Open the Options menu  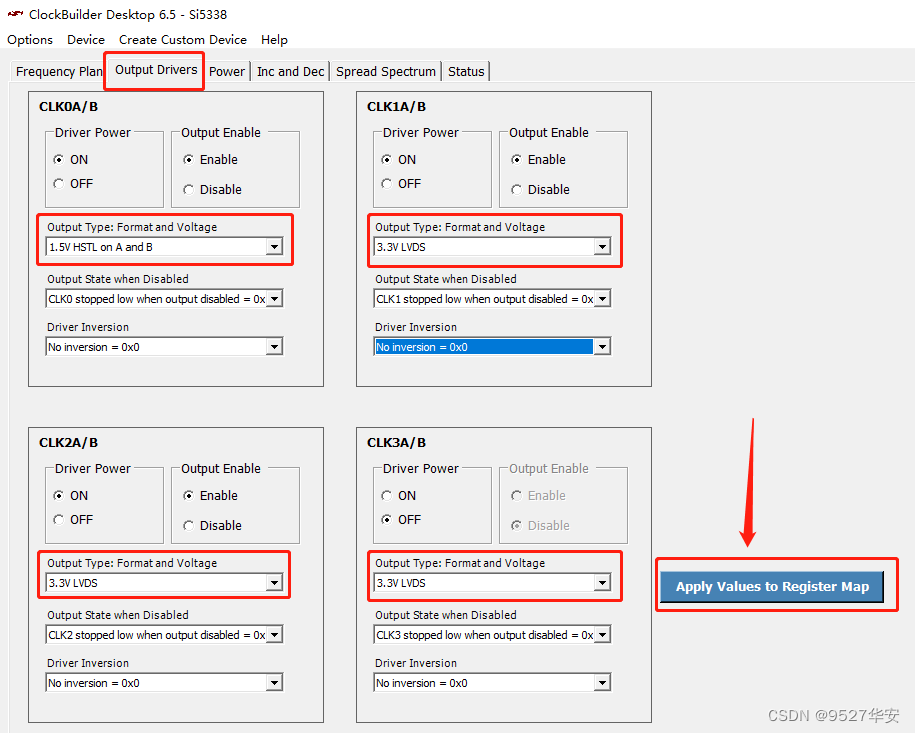pyautogui.click(x=30, y=40)
